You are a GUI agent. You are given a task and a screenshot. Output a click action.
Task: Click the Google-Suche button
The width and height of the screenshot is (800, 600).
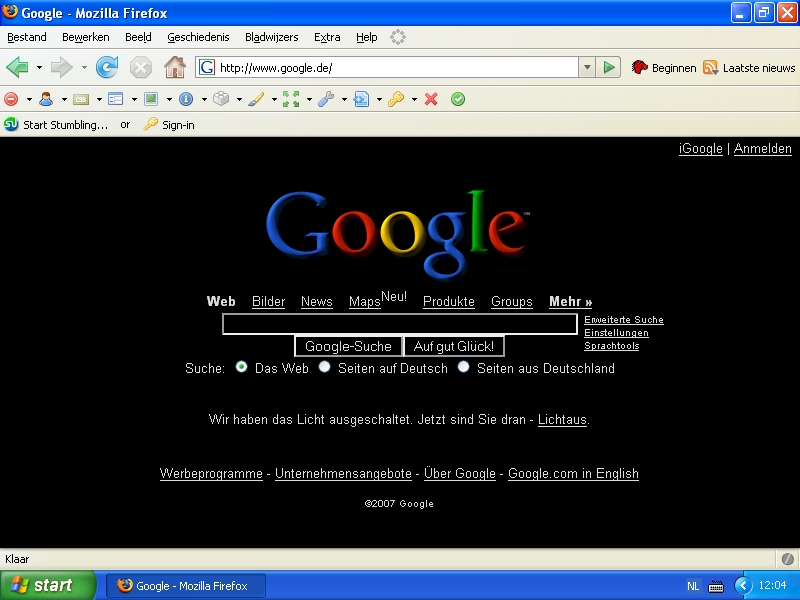[348, 346]
